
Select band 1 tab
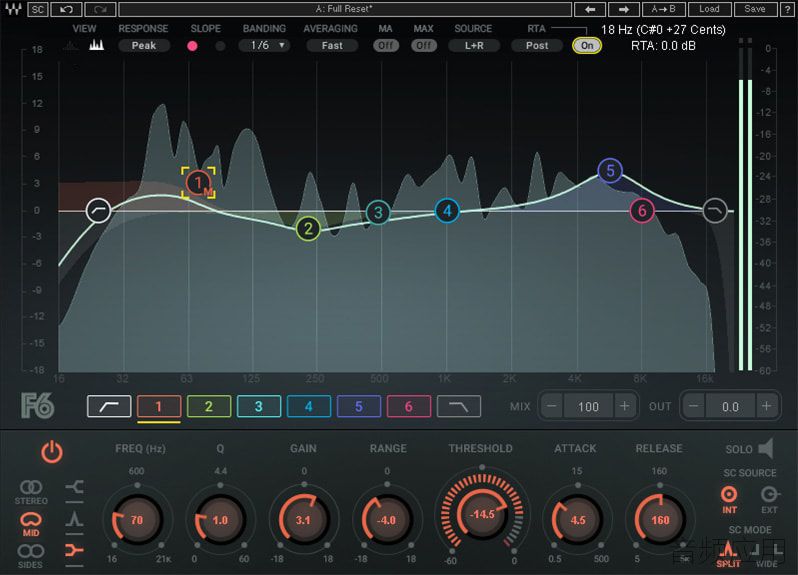(x=159, y=407)
